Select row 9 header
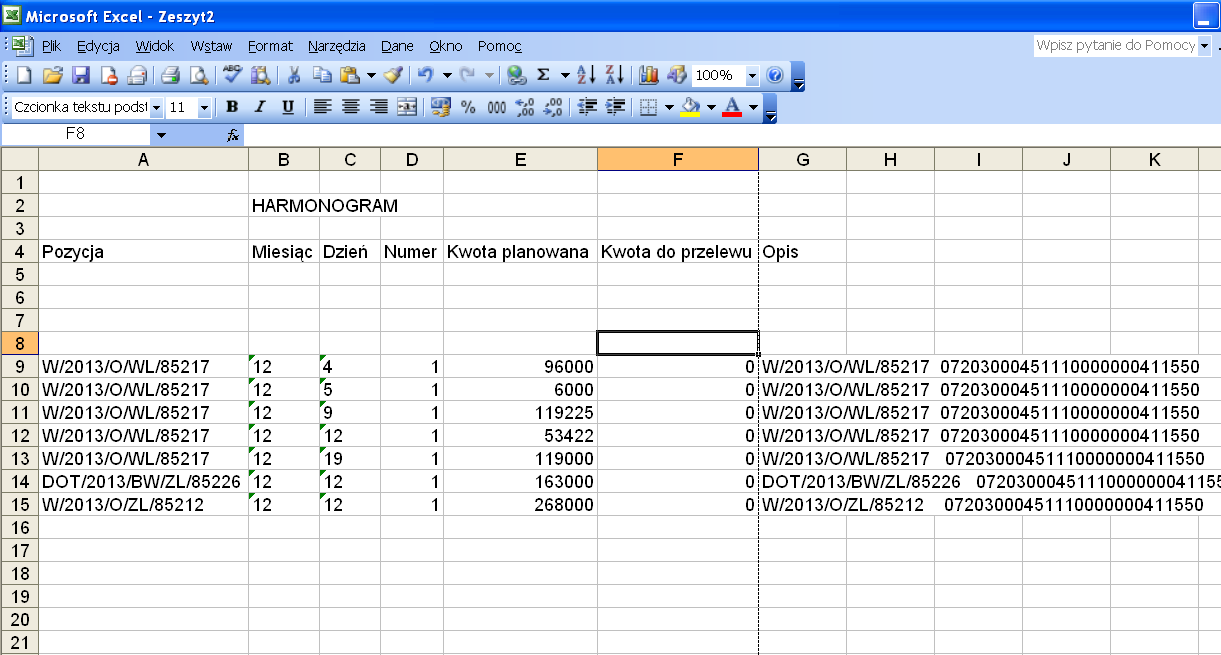Image resolution: width=1221 pixels, height=655 pixels. [19, 366]
